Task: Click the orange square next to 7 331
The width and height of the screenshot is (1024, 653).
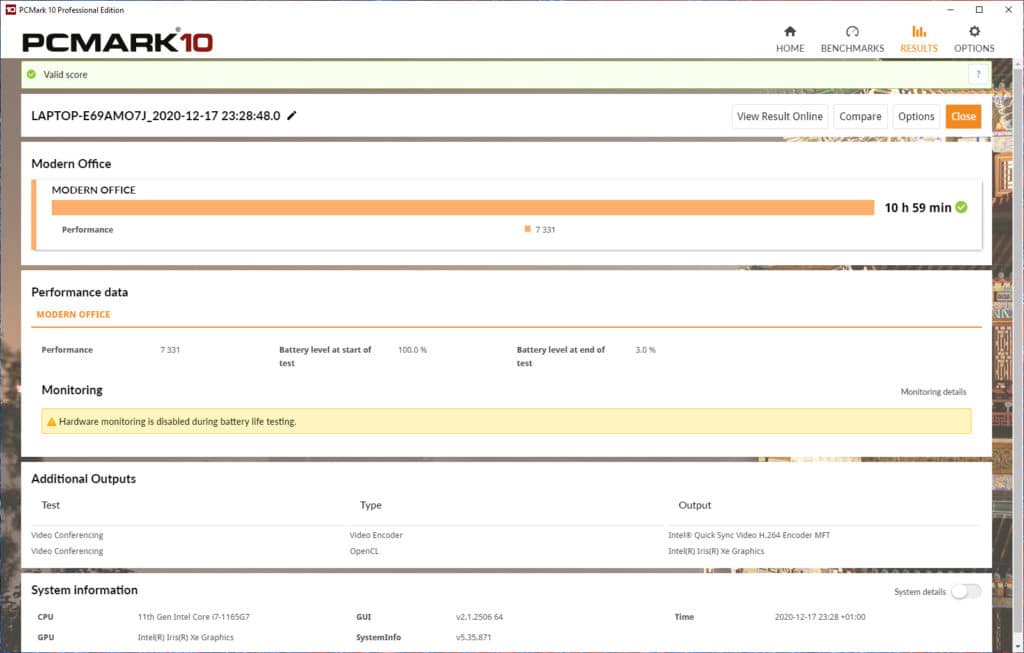Action: coord(527,229)
